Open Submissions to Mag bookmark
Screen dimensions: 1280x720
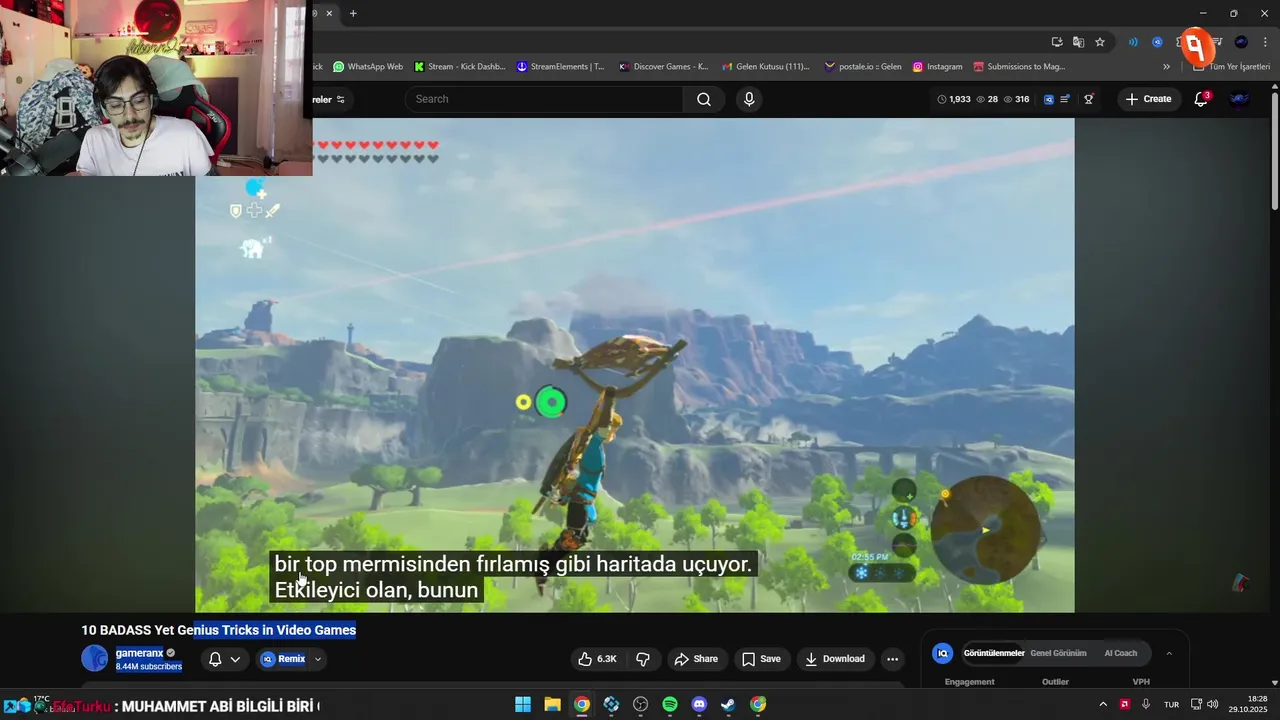pos(1019,67)
